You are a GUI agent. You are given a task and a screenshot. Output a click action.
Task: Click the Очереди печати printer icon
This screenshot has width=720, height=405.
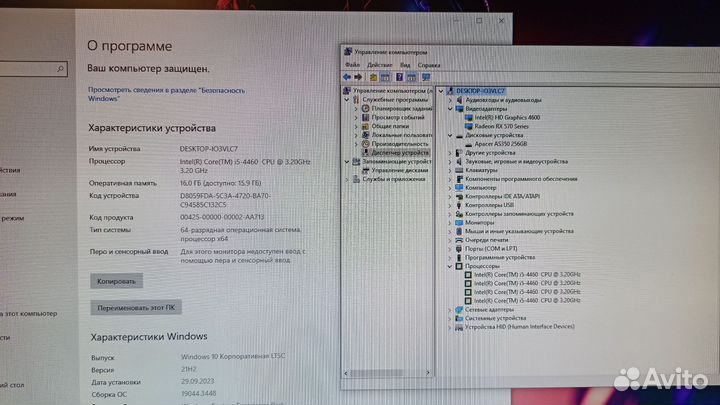tap(459, 240)
